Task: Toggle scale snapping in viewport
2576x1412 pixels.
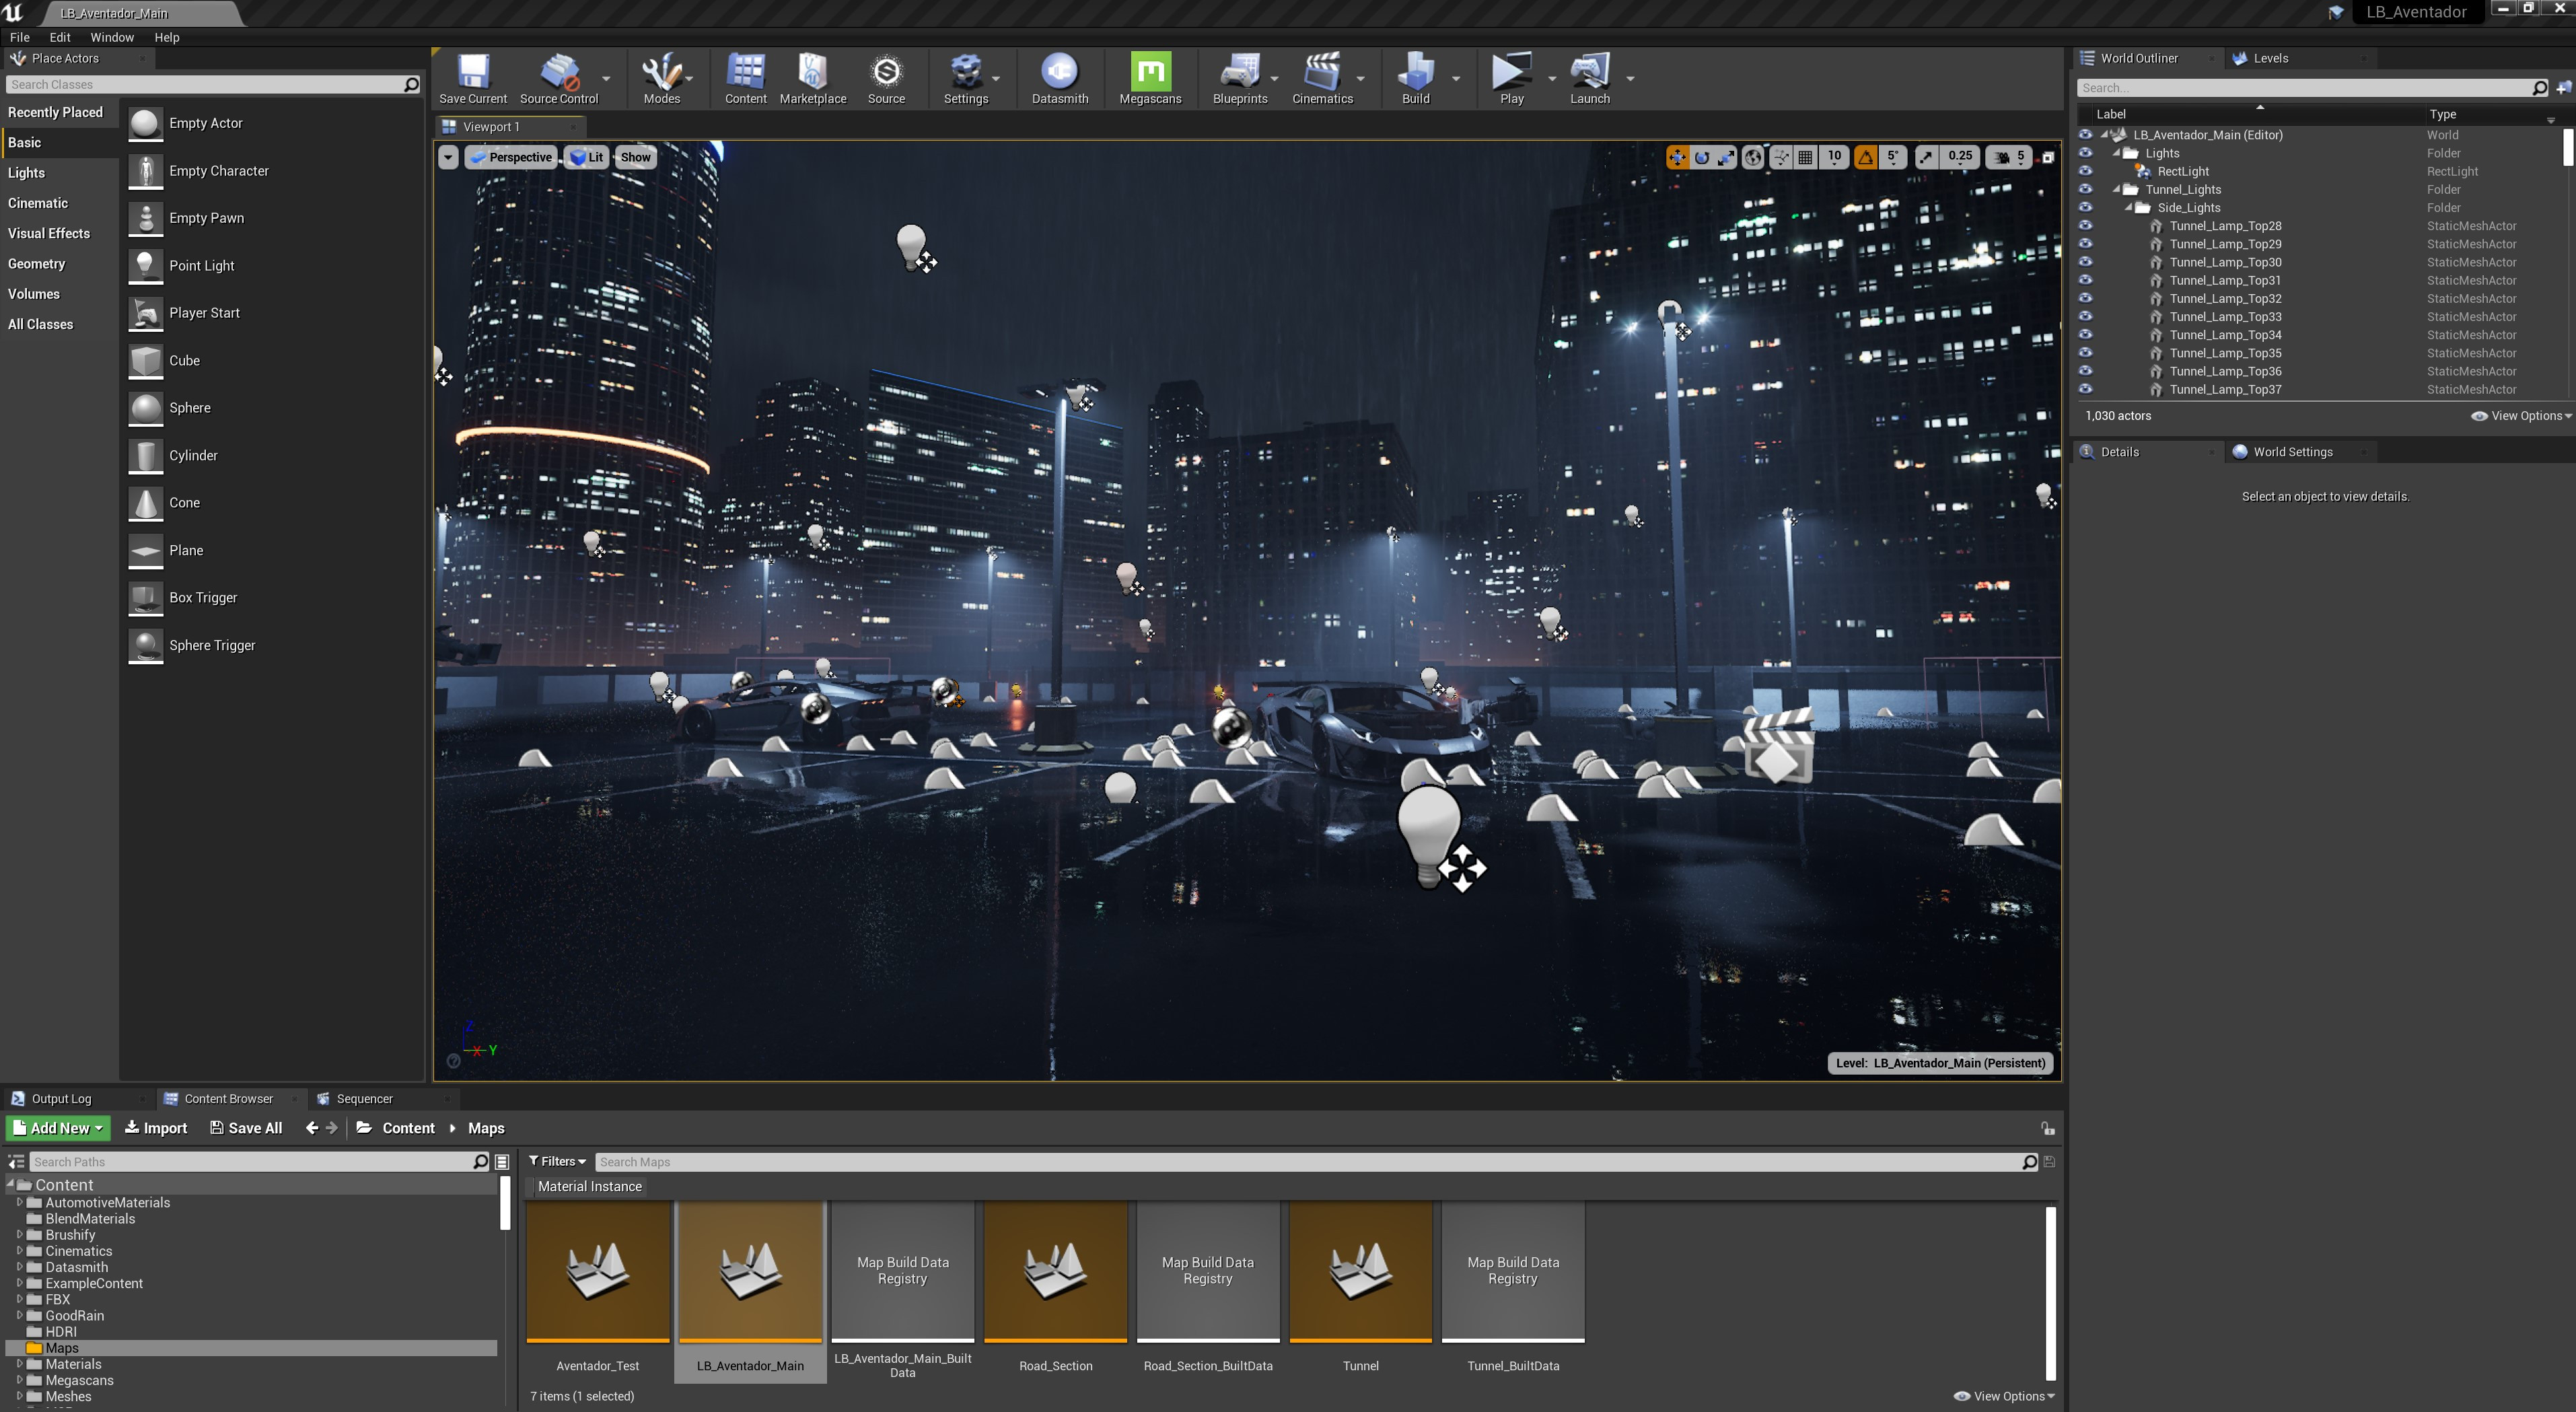Action: 1926,157
